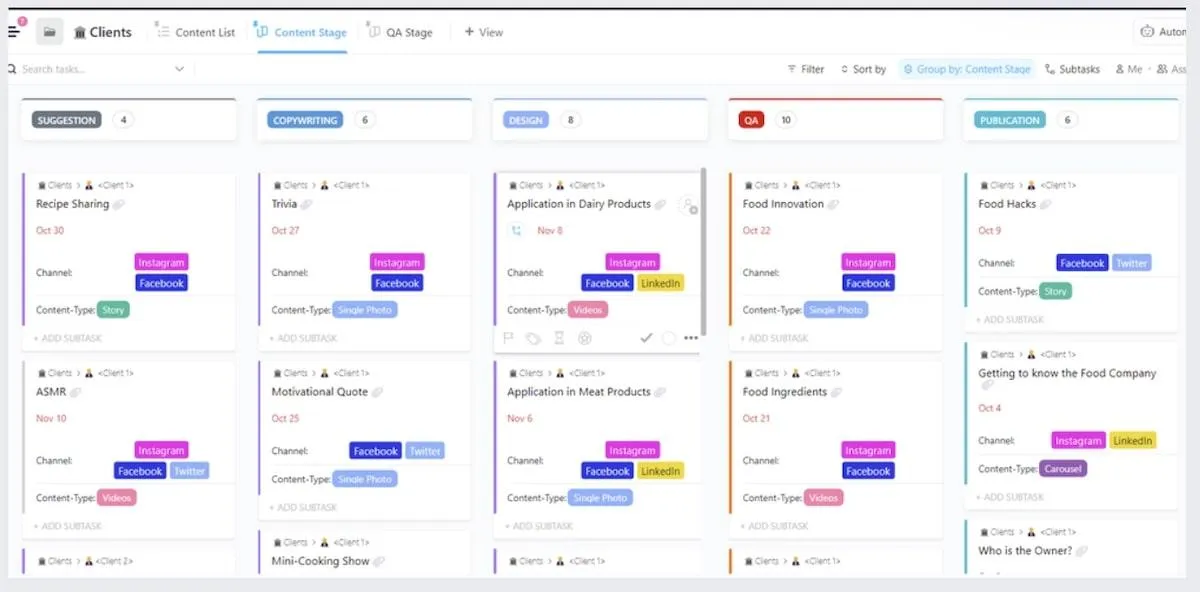Open more options on Dairy Products card
The height and width of the screenshot is (592, 1200).
[x=691, y=338]
